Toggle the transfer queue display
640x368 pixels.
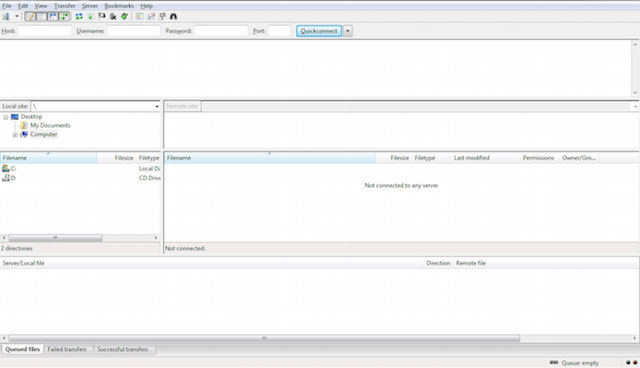[64, 16]
